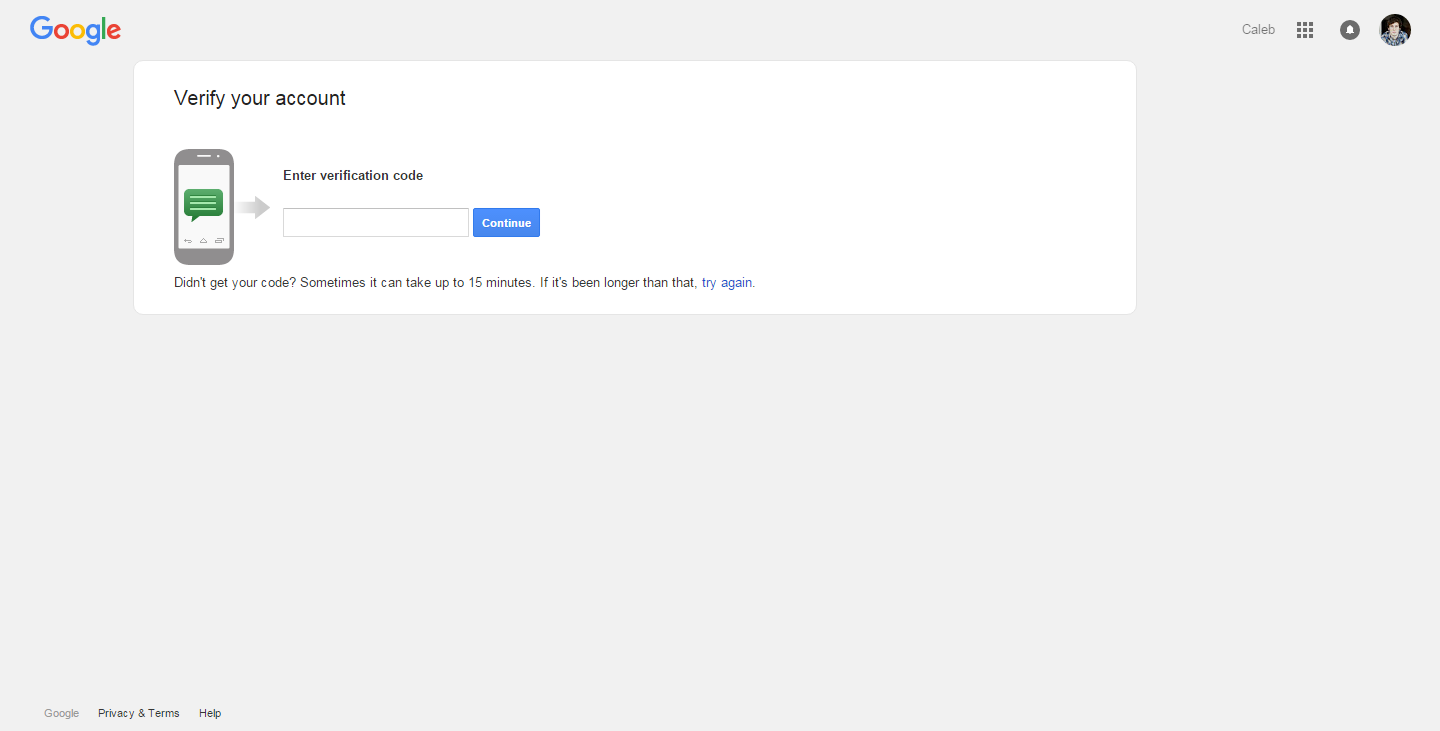The width and height of the screenshot is (1440, 731).
Task: Click the recent apps icon on phone illustration
Action: 219,241
